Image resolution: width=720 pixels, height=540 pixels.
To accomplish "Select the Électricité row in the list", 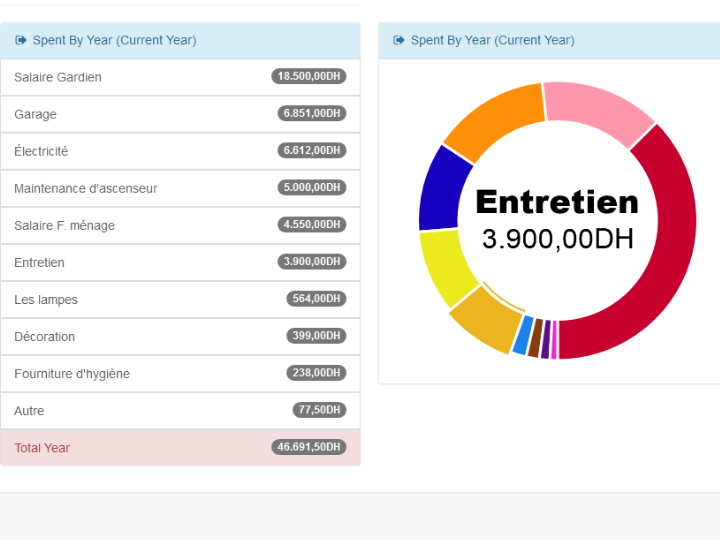I will (x=180, y=151).
